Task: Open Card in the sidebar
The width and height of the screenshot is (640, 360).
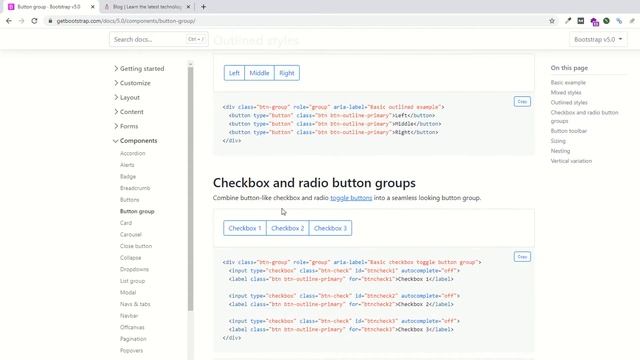Action: pos(126,223)
